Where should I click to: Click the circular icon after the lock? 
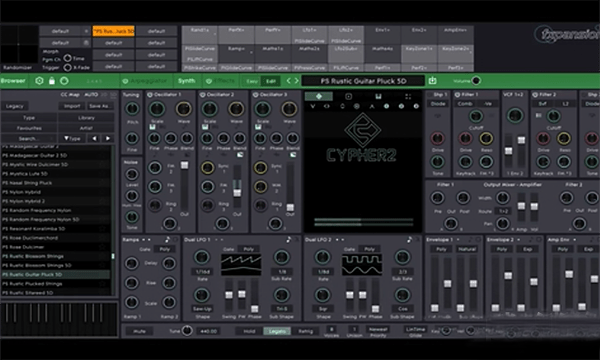64,81
